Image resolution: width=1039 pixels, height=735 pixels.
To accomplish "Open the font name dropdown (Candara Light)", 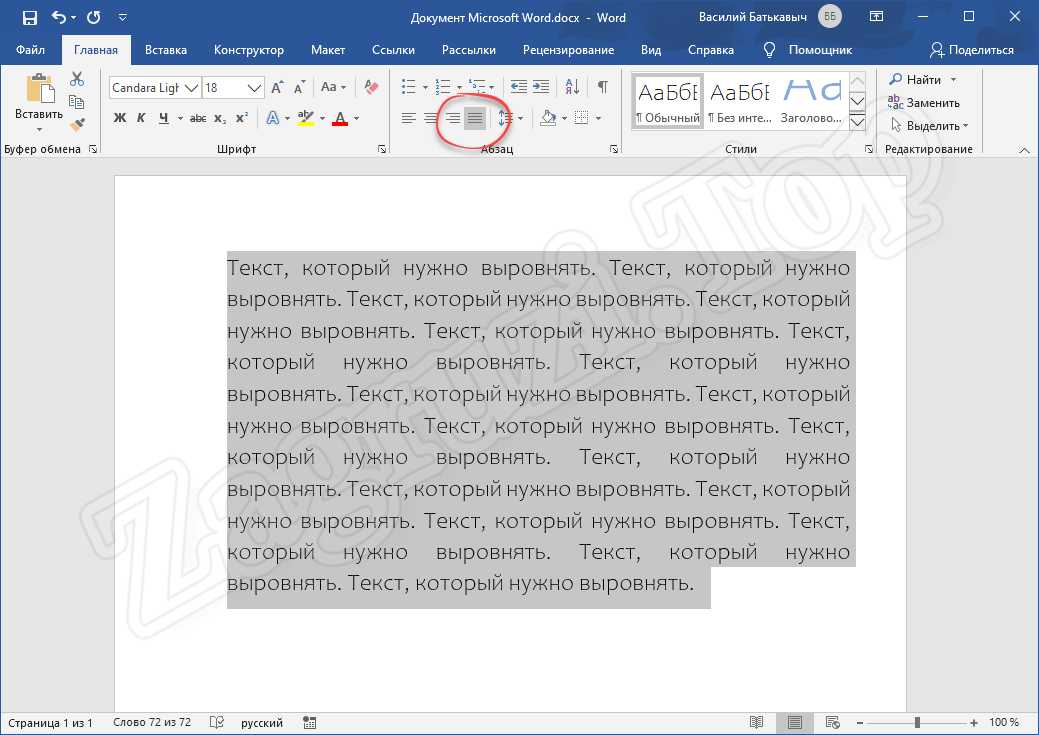I will (x=192, y=87).
